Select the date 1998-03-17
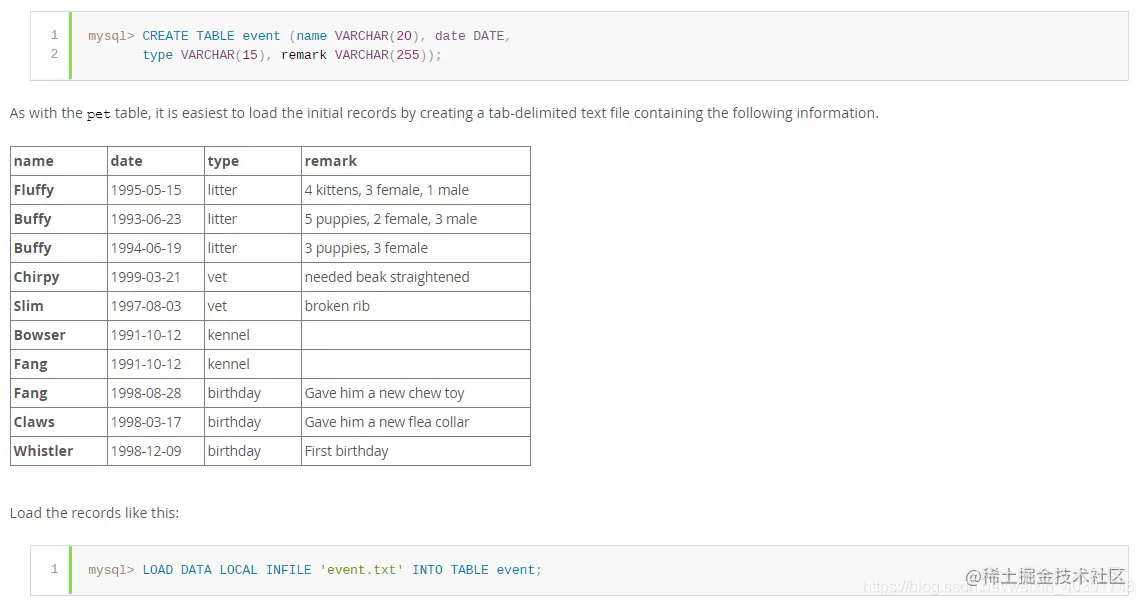 pyautogui.click(x=146, y=422)
